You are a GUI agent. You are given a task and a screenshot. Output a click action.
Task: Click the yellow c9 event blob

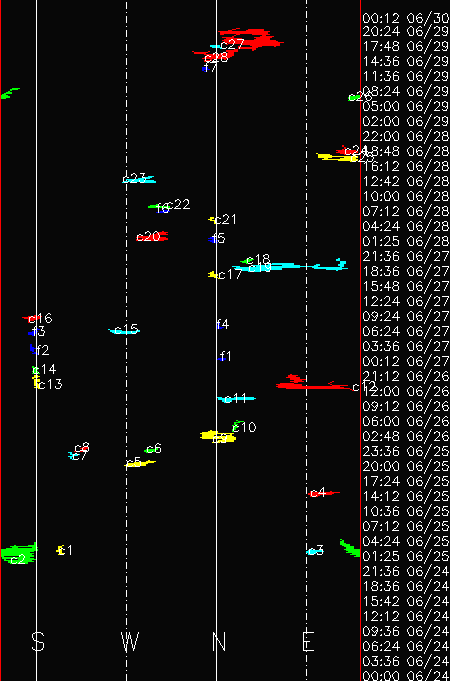218,436
